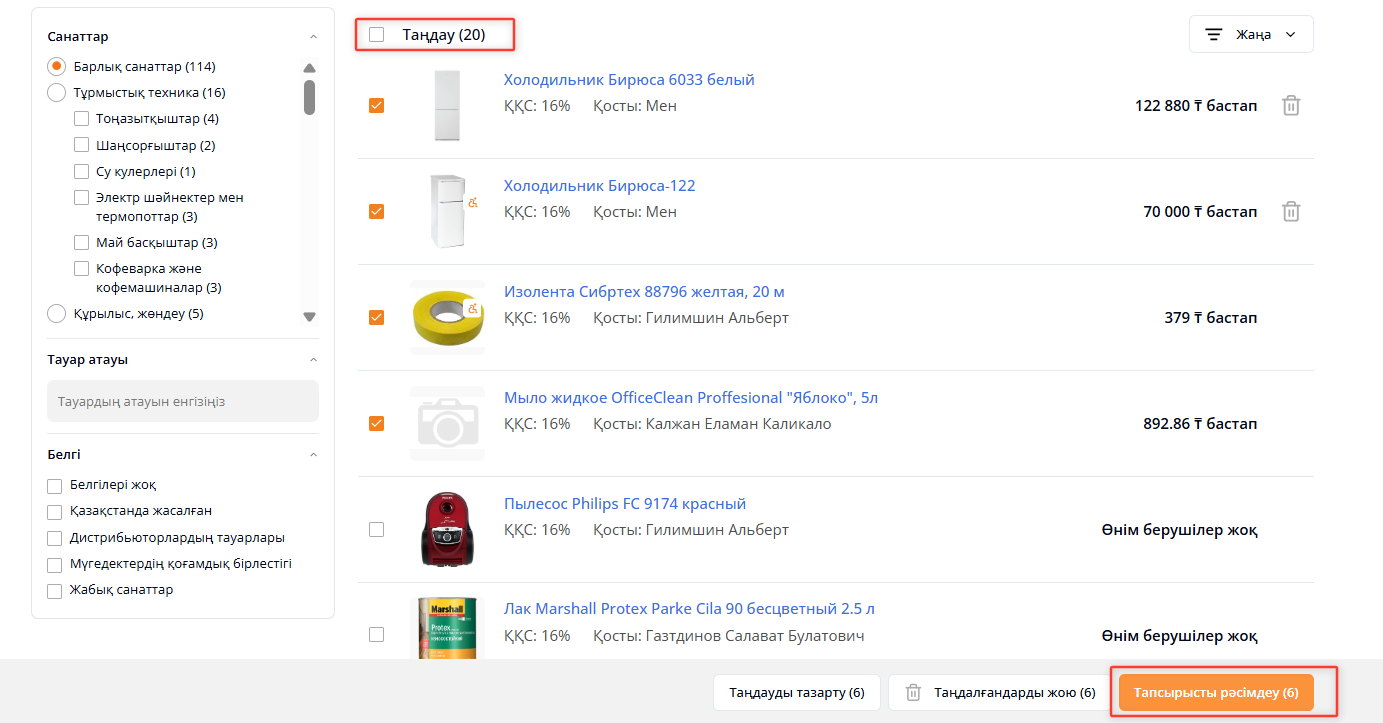
Task: Collapse the Санаттар filter section
Action: tap(313, 37)
